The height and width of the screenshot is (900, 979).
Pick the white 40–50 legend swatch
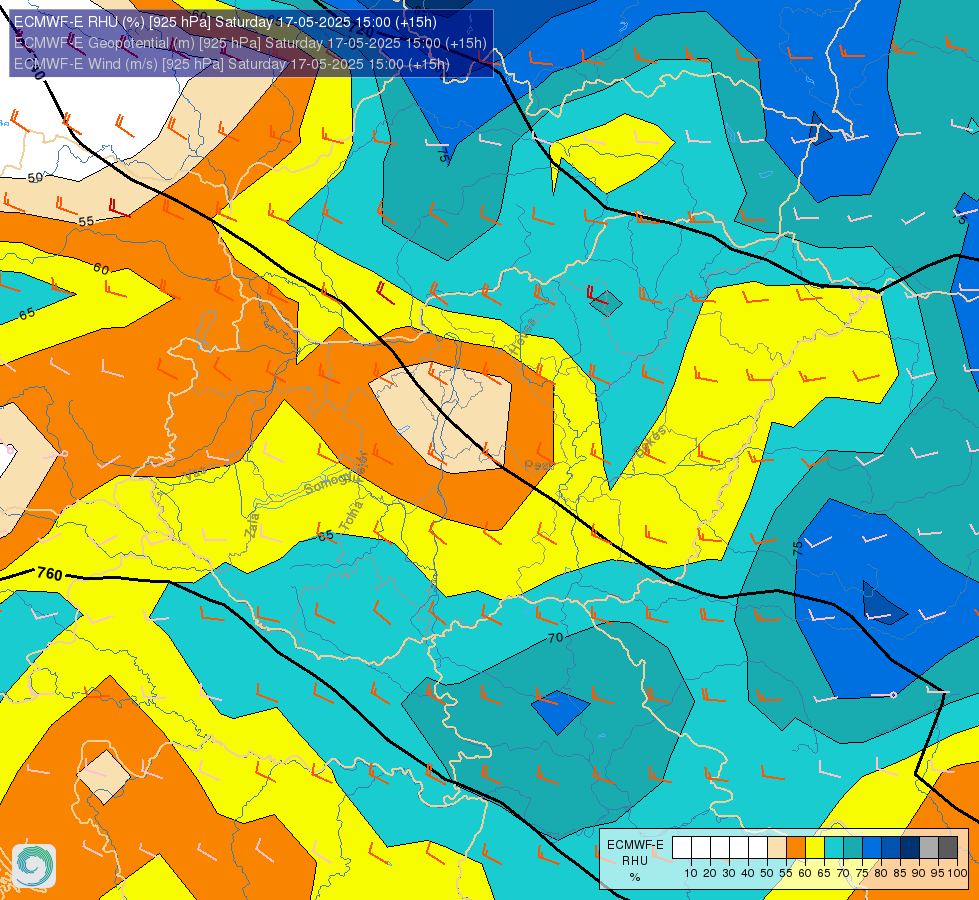758,848
